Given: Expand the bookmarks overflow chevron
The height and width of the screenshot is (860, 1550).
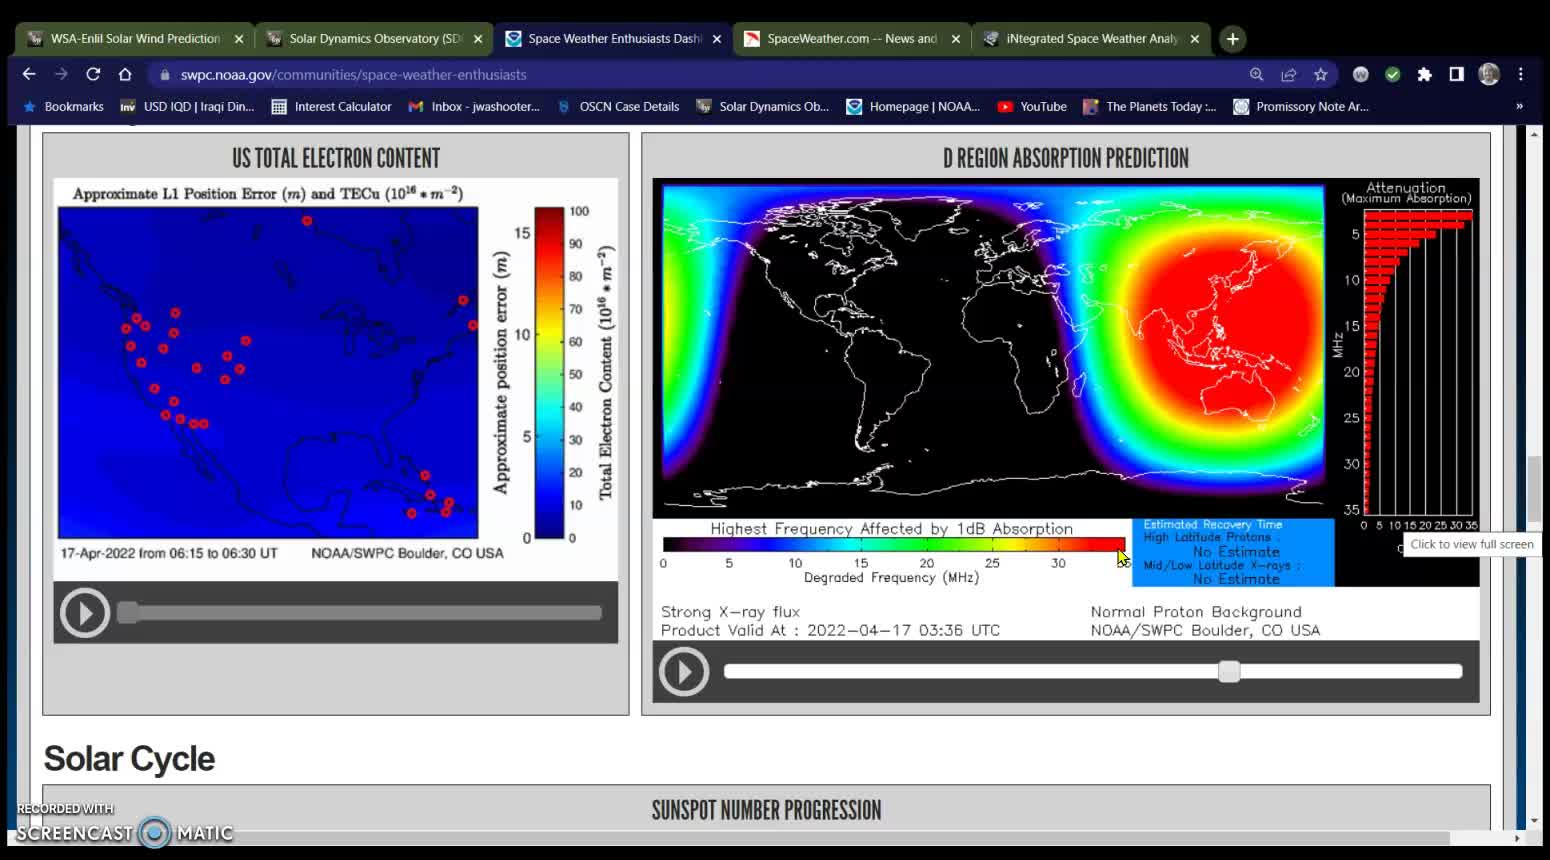Looking at the screenshot, I should click(x=1519, y=106).
